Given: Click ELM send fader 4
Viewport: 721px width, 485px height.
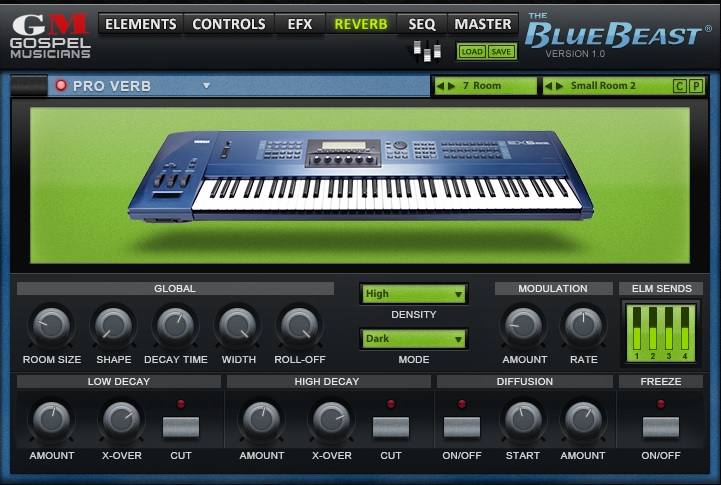Looking at the screenshot, I should pyautogui.click(x=685, y=329).
